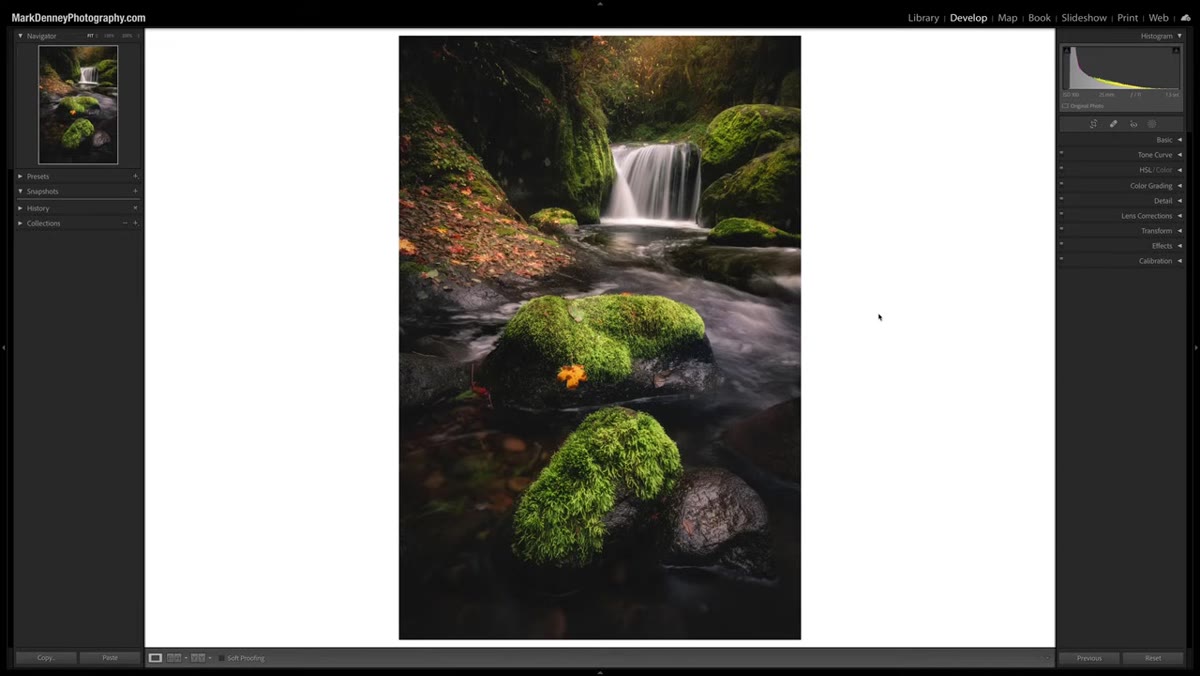Switch to the Slideshow module
1200x676 pixels.
(x=1084, y=18)
